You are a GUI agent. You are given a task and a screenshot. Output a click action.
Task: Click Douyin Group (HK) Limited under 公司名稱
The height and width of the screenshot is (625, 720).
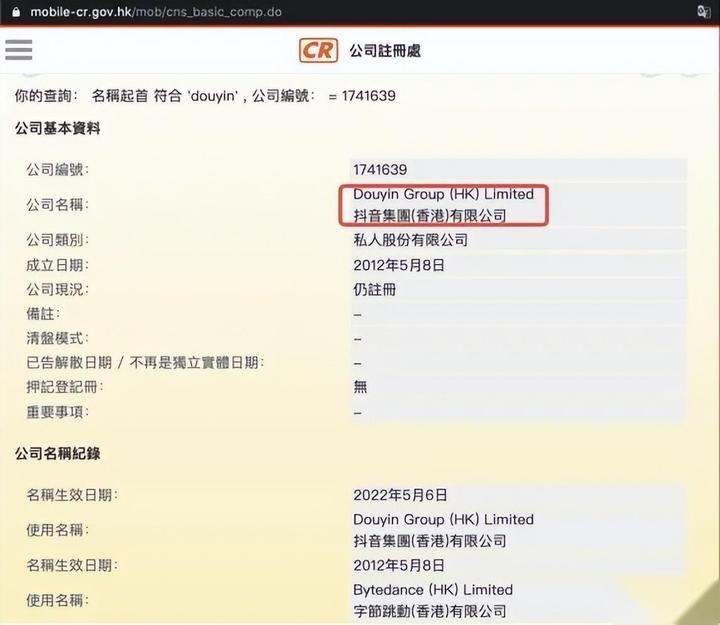(443, 194)
